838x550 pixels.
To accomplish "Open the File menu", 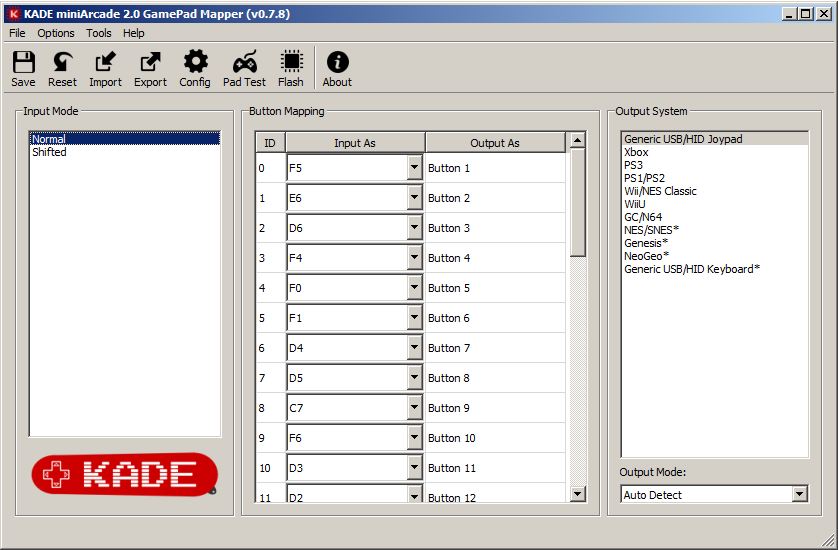I will click(x=17, y=33).
